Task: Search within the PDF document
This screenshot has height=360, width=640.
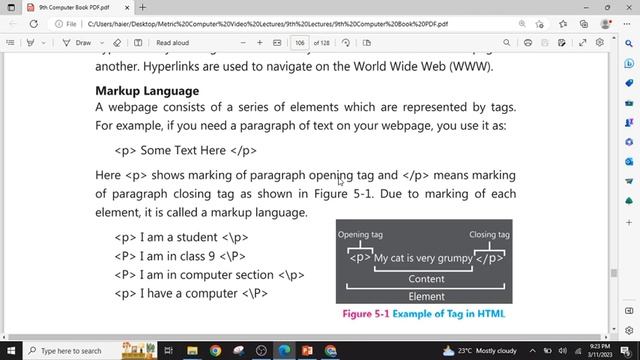Action: (x=507, y=42)
